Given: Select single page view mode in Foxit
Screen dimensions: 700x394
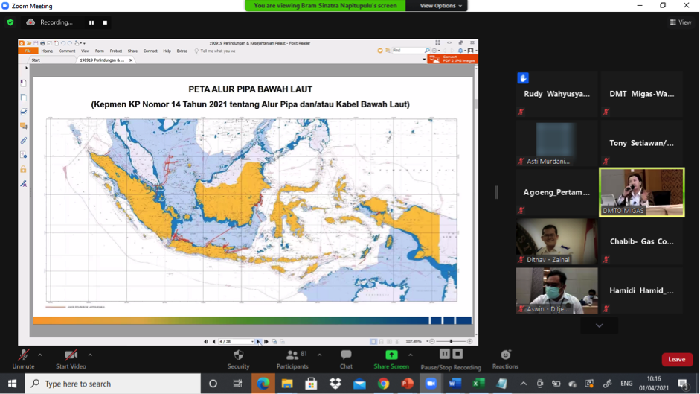Looking at the screenshot, I should coord(373,341).
